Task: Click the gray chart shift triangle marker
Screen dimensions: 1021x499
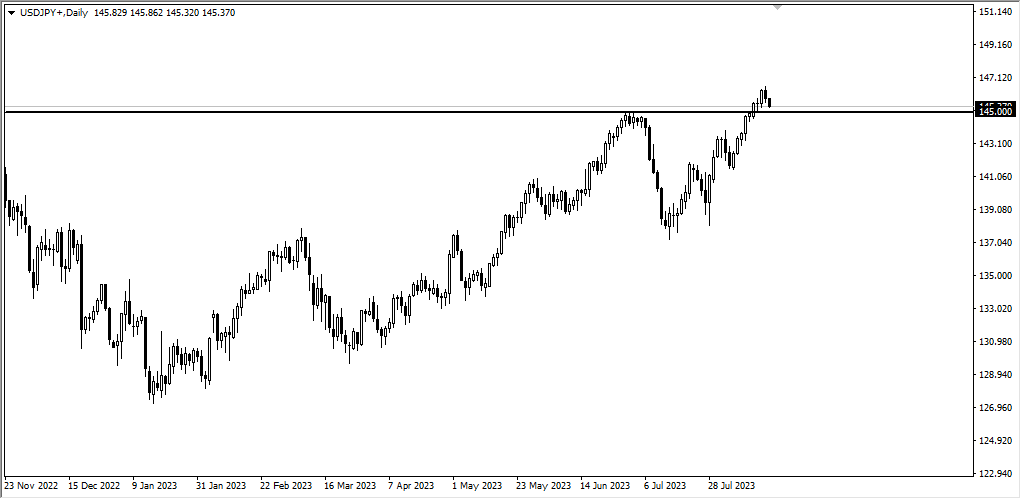Action: click(778, 7)
